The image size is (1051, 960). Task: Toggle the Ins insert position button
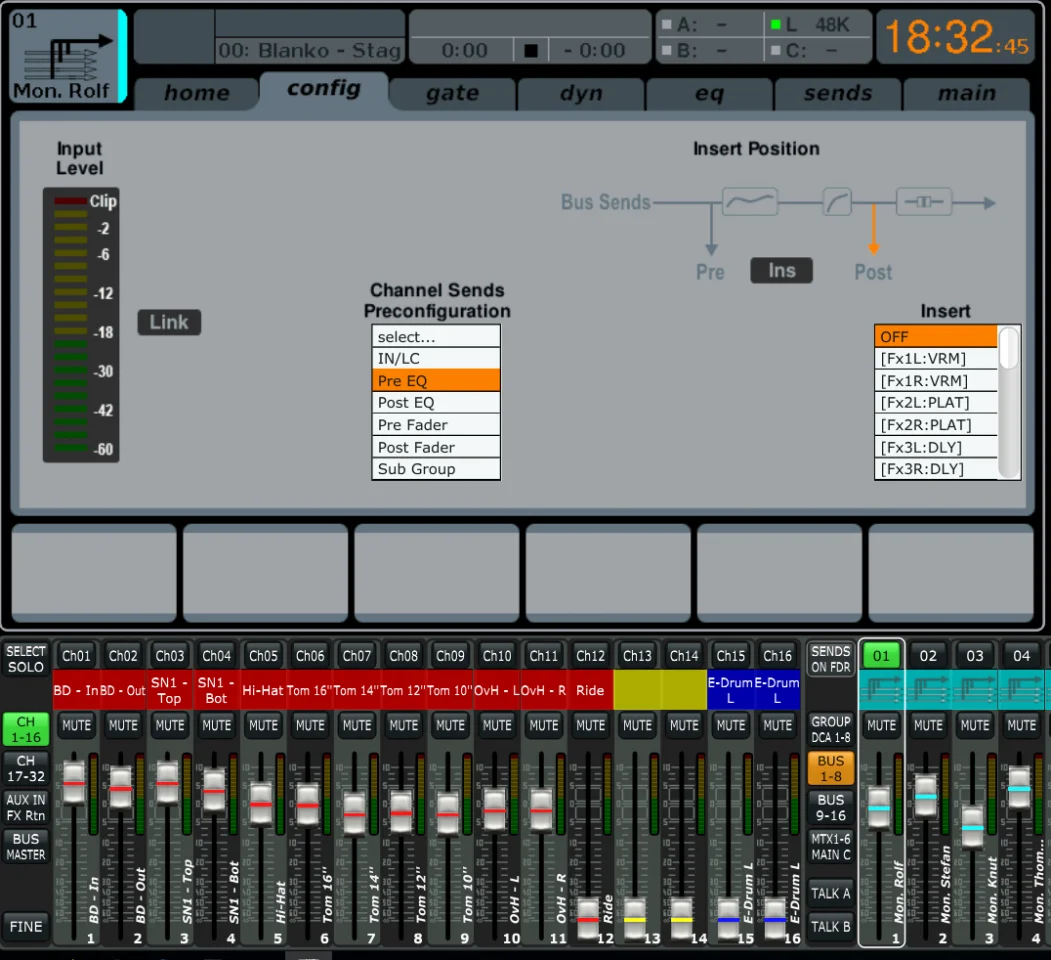point(781,271)
